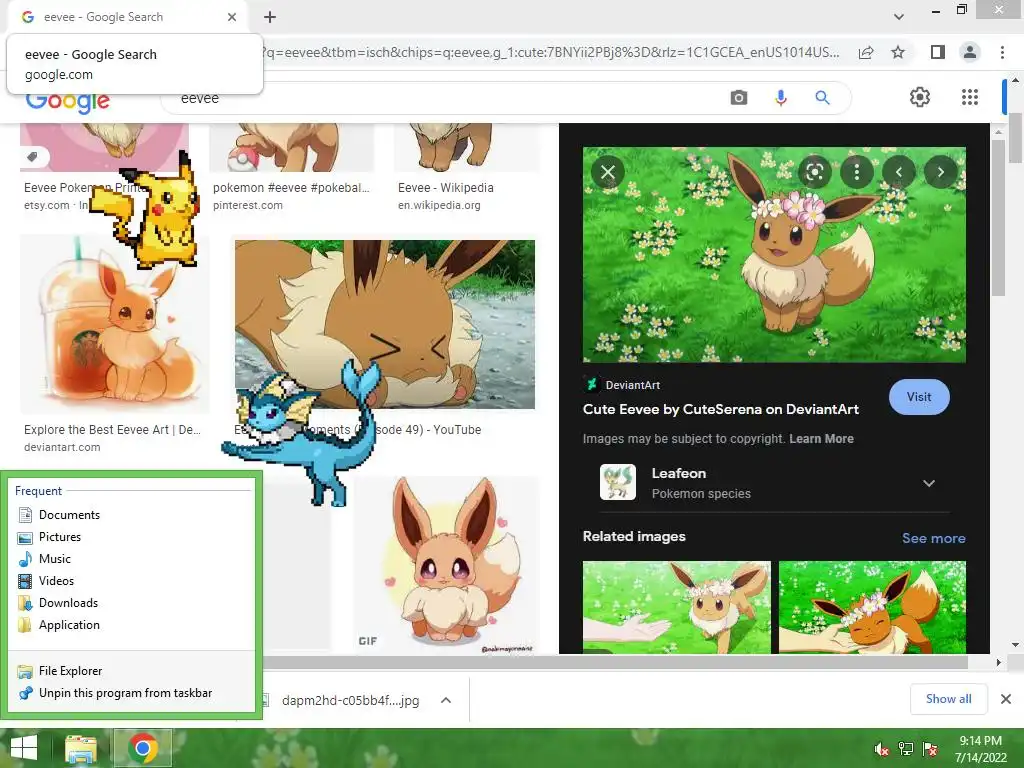The height and width of the screenshot is (768, 1024).
Task: Open the Starbucks Eevee art thumbnail
Action: pos(114,325)
